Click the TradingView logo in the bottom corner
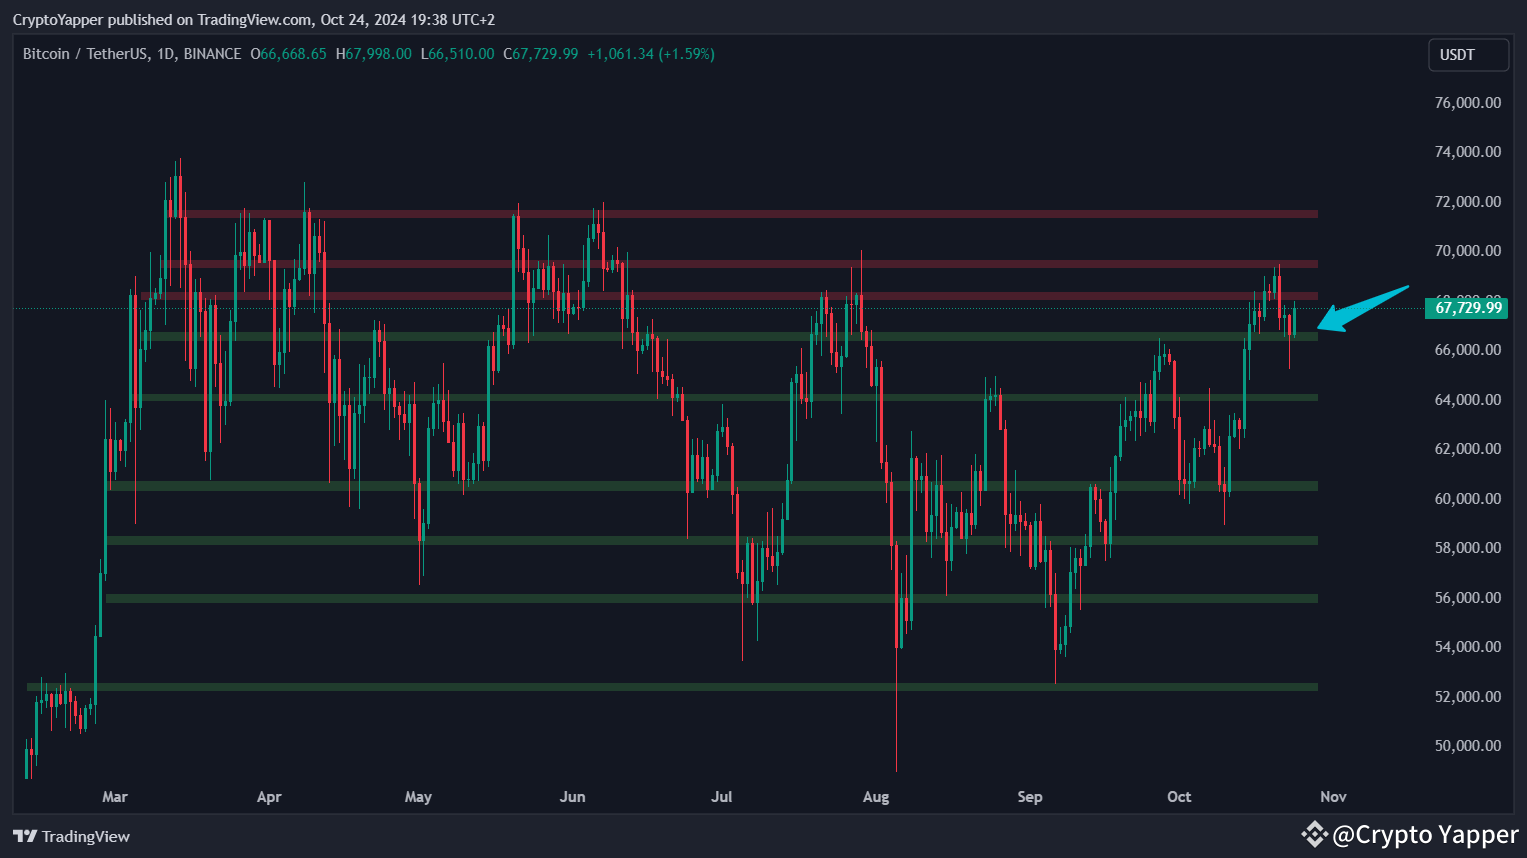The image size is (1527, 858). click(x=71, y=836)
